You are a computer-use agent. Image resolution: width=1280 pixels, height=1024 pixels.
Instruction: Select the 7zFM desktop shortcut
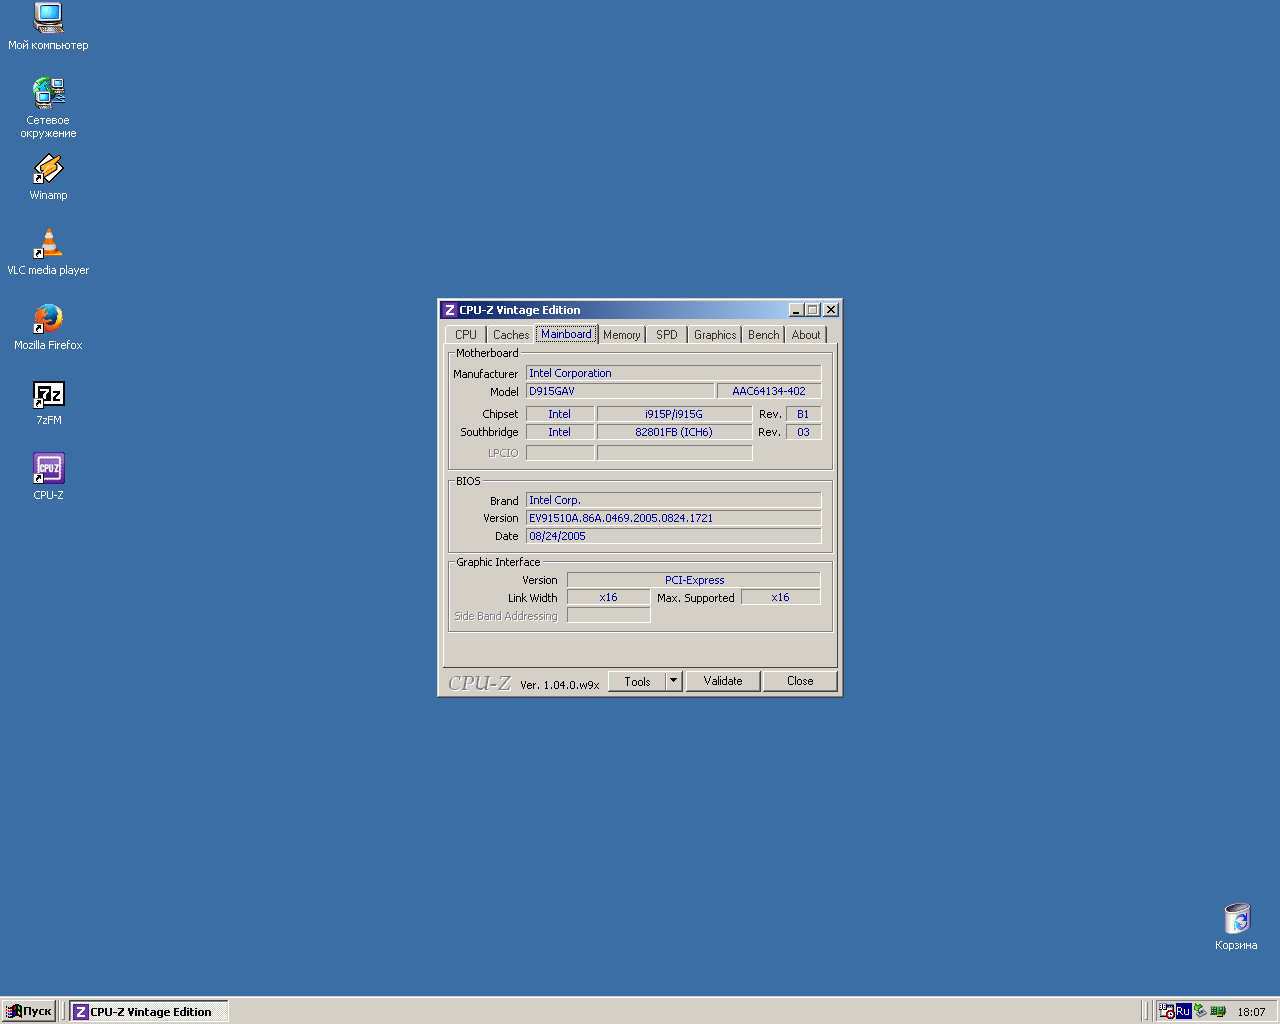point(48,402)
